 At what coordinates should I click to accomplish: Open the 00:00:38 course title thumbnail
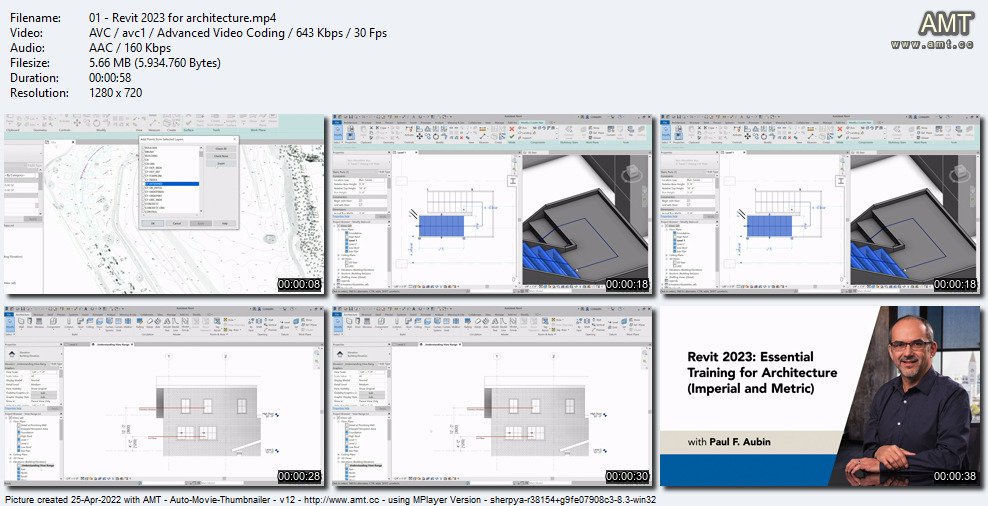tap(820, 396)
